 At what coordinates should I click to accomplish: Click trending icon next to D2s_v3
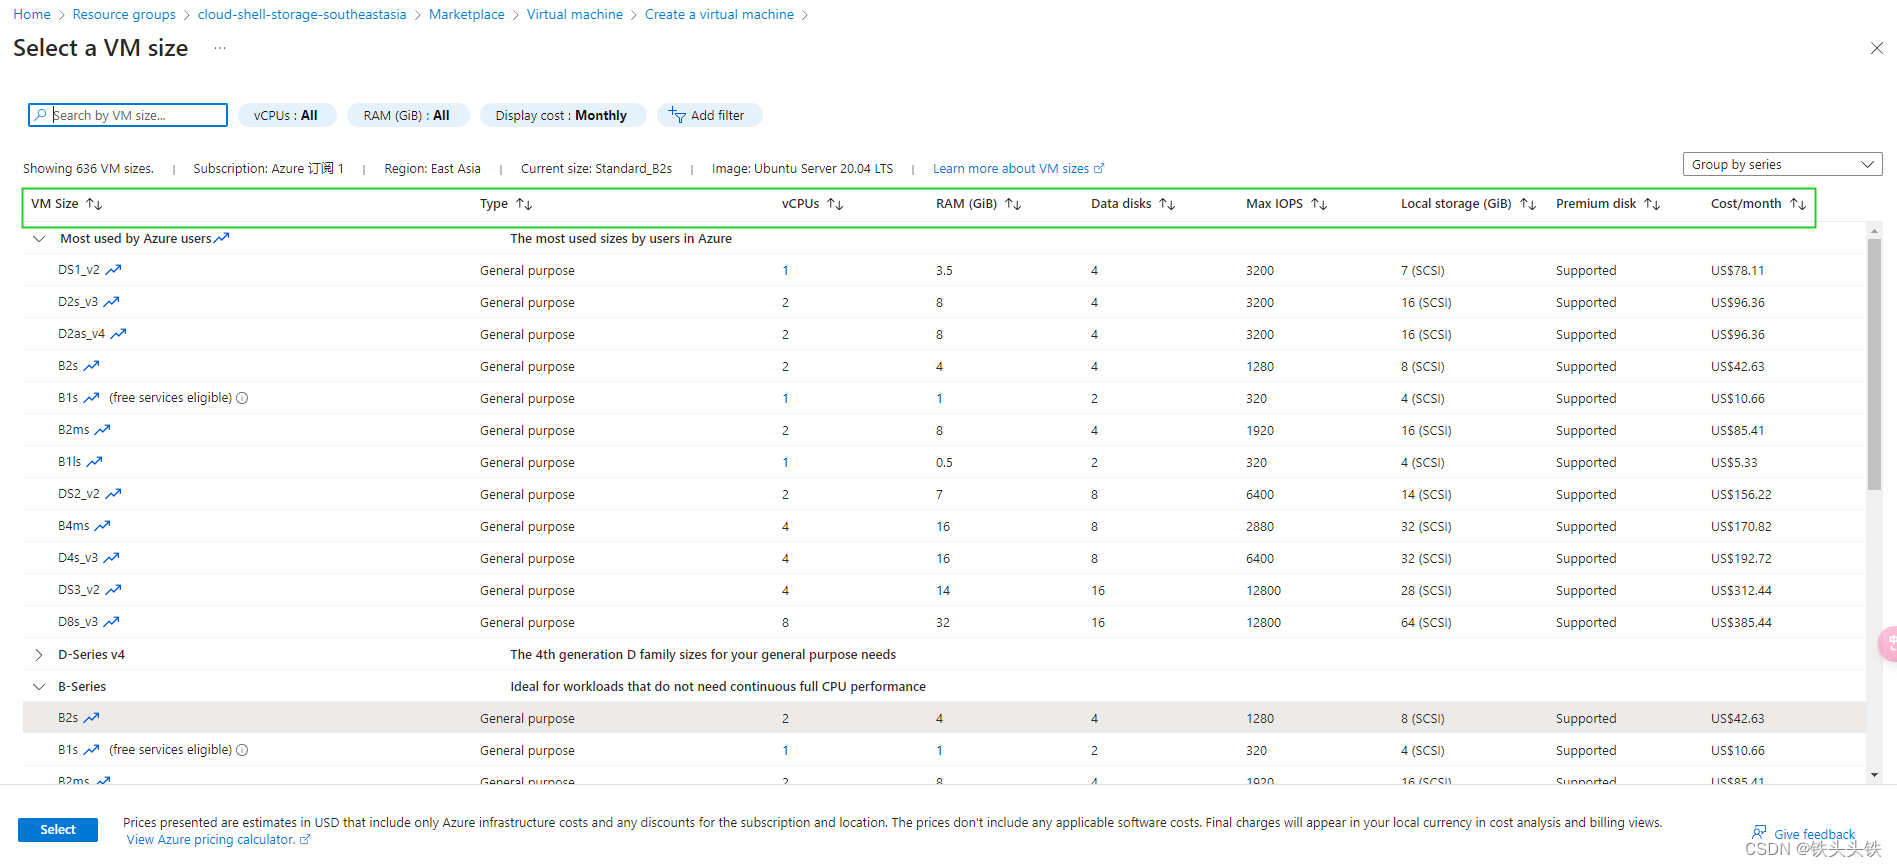click(112, 302)
